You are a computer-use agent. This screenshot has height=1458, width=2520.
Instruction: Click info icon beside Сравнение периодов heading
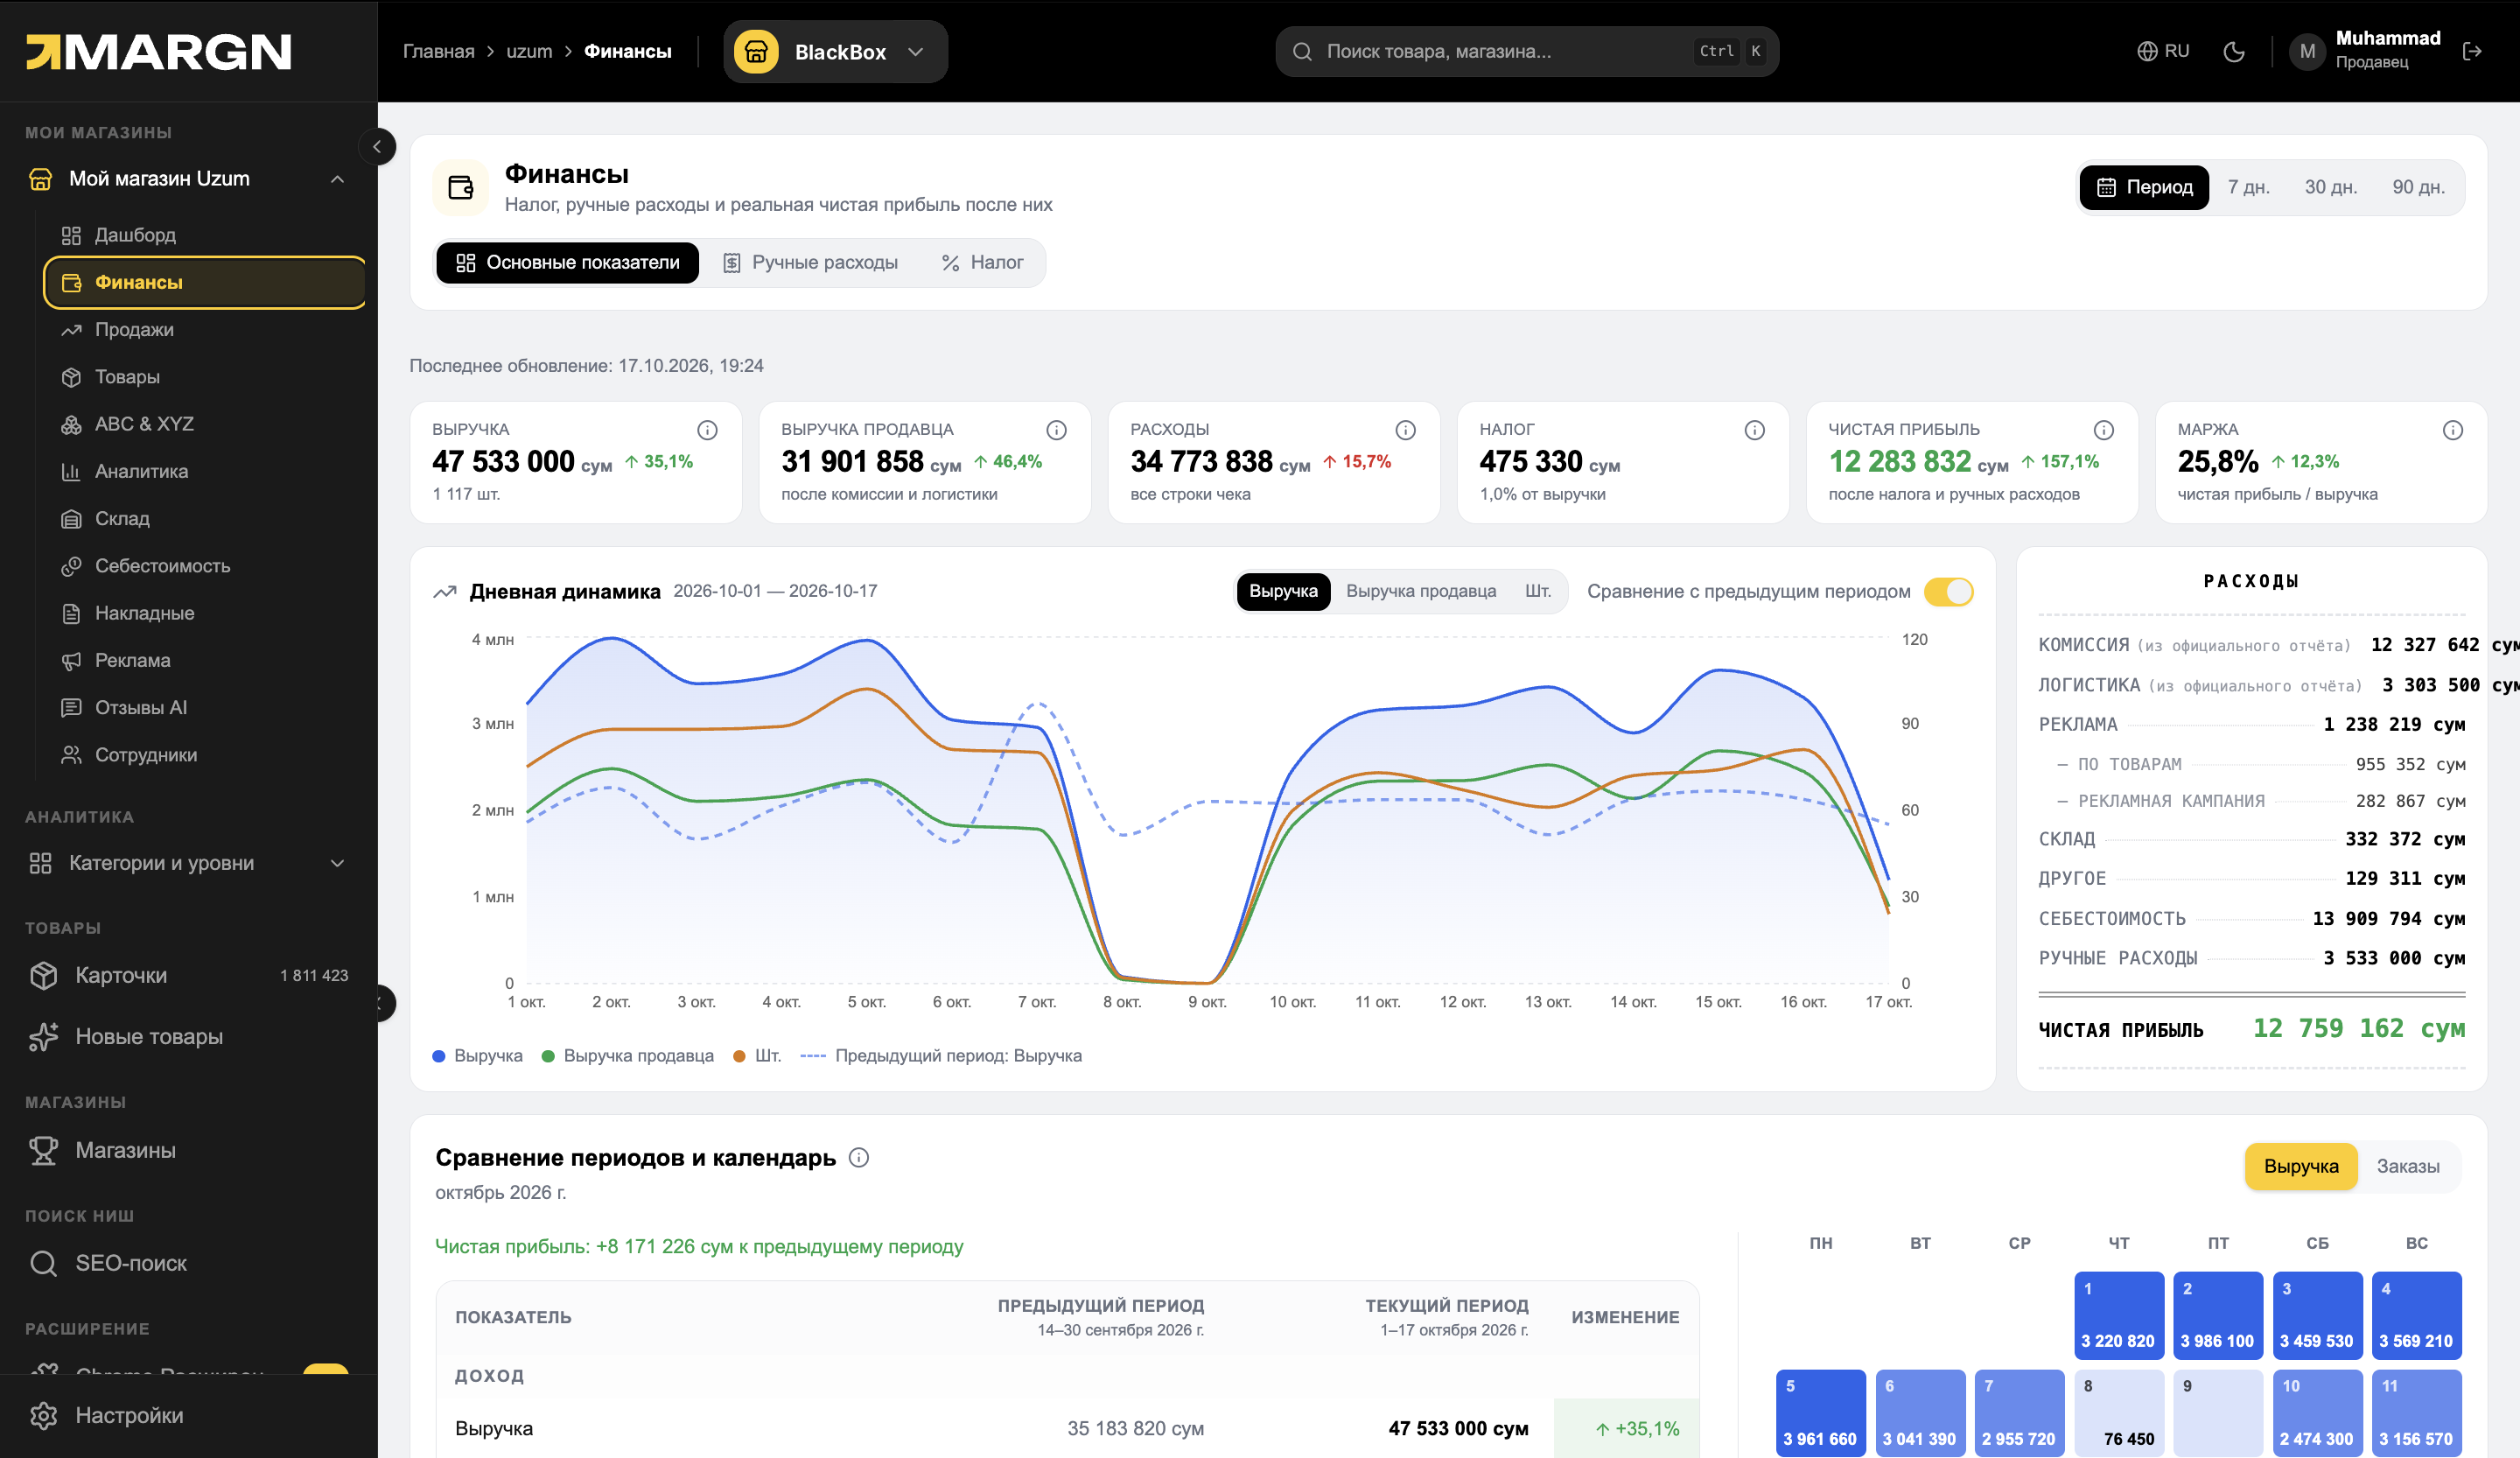pos(858,1157)
